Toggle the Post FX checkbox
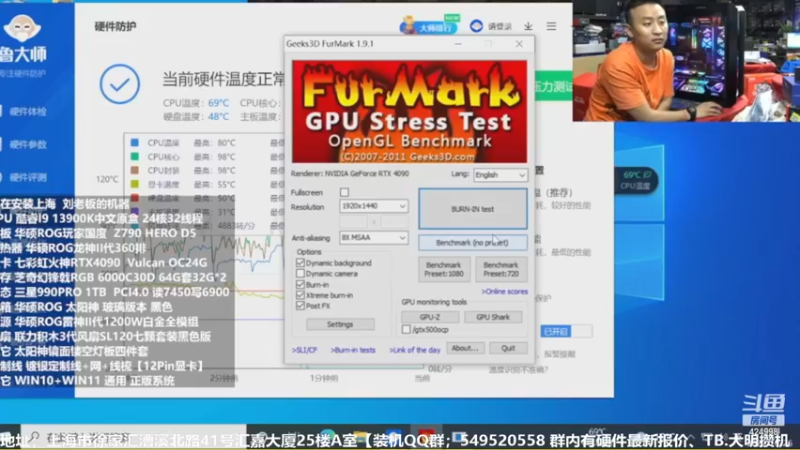 [x=300, y=306]
